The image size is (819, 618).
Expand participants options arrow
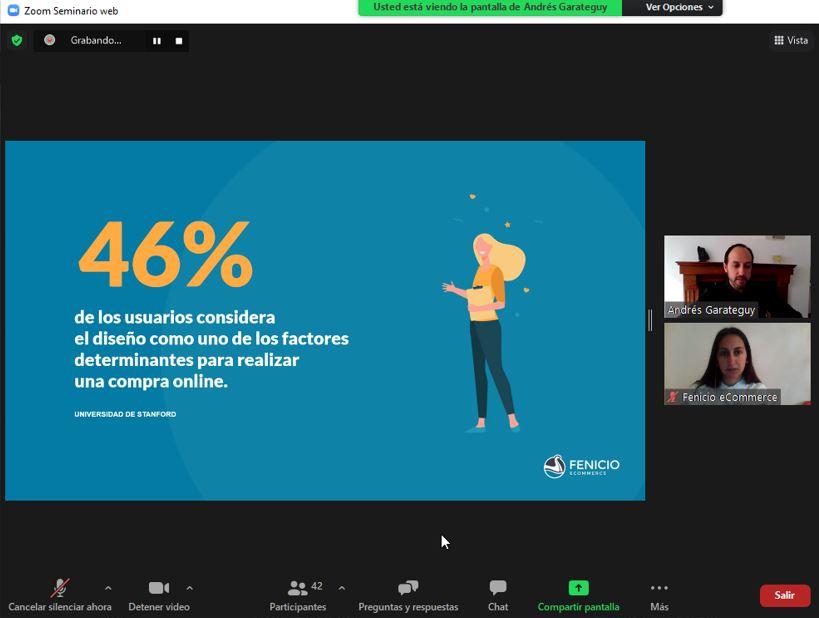[x=341, y=588]
